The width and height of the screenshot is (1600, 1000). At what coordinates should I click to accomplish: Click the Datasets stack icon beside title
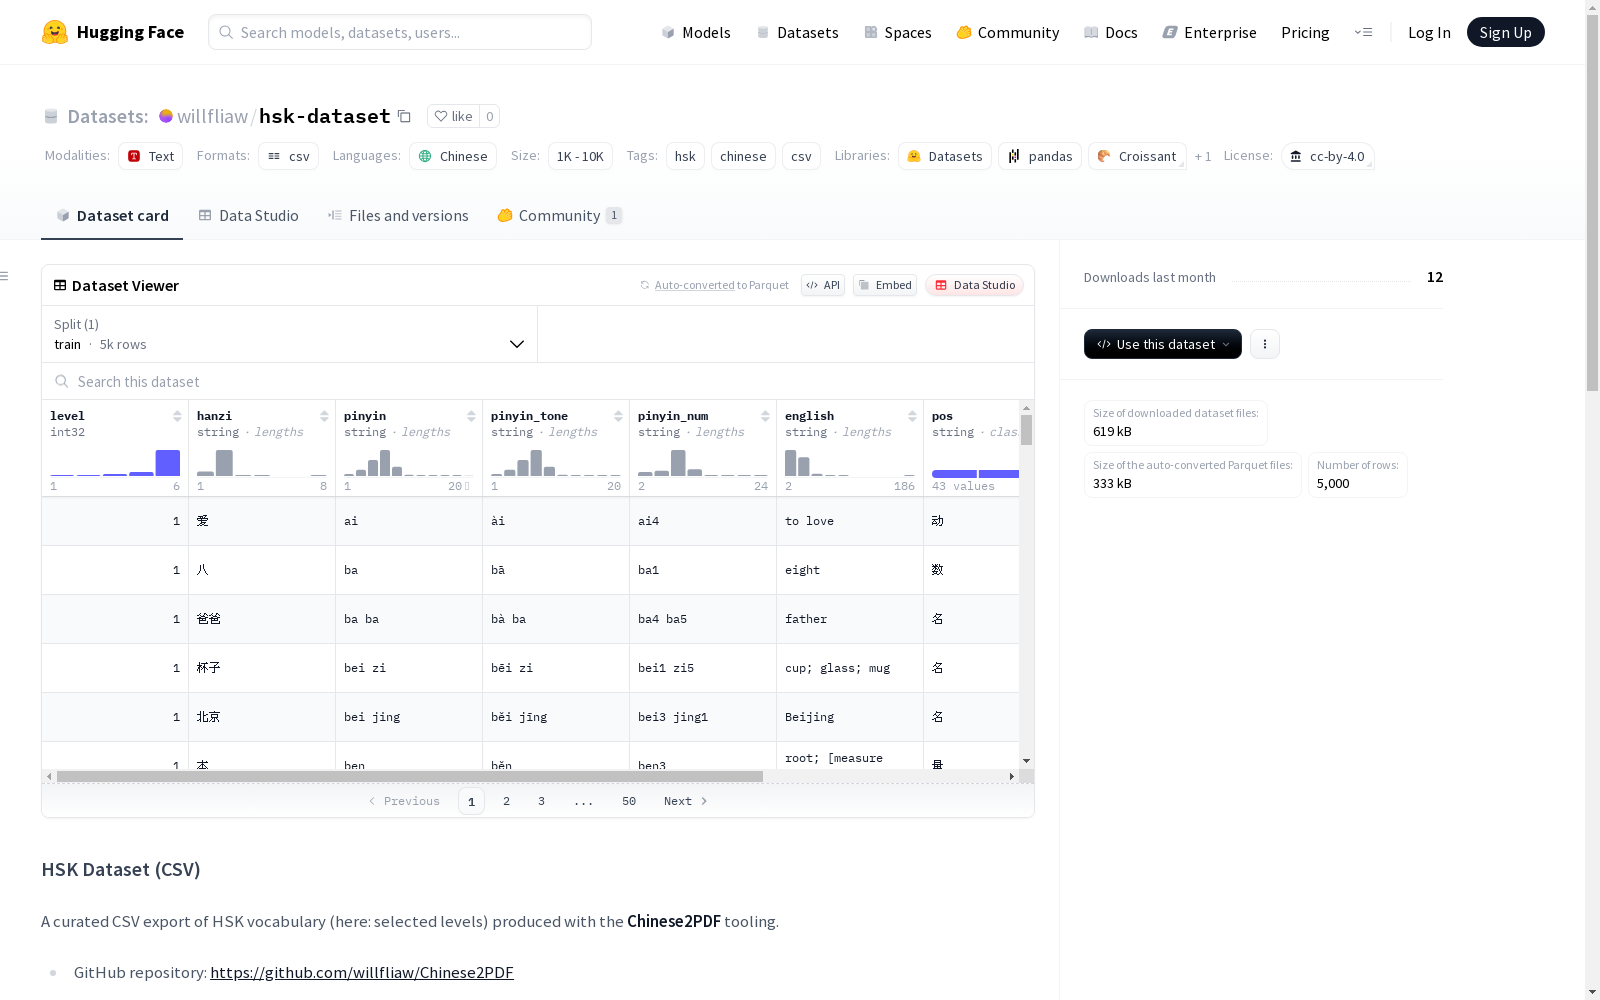(x=51, y=116)
